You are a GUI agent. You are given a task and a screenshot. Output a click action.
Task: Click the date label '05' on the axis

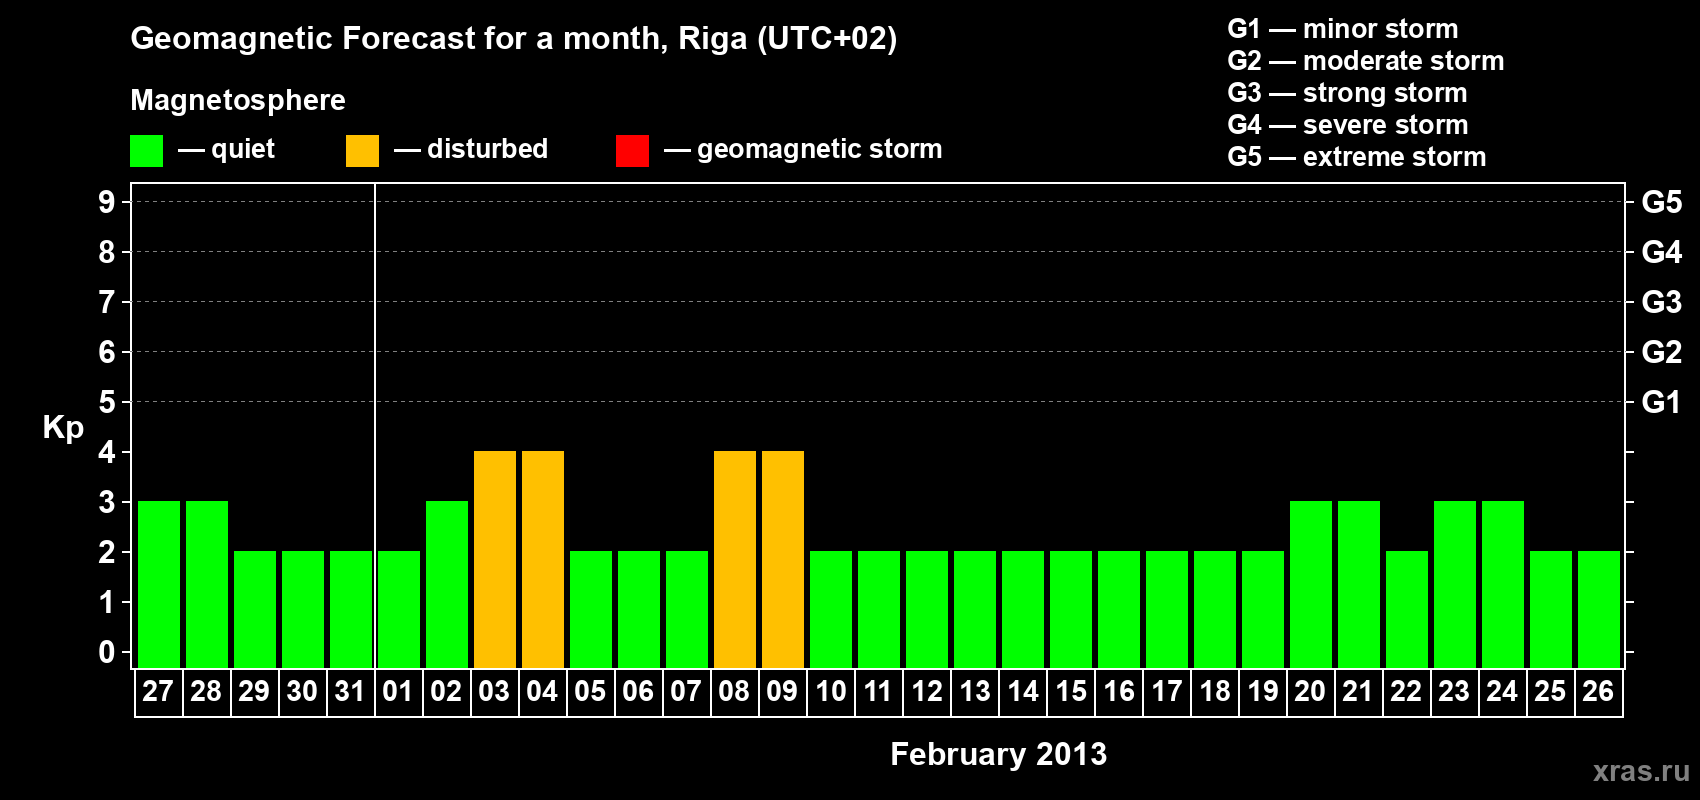pos(590,691)
